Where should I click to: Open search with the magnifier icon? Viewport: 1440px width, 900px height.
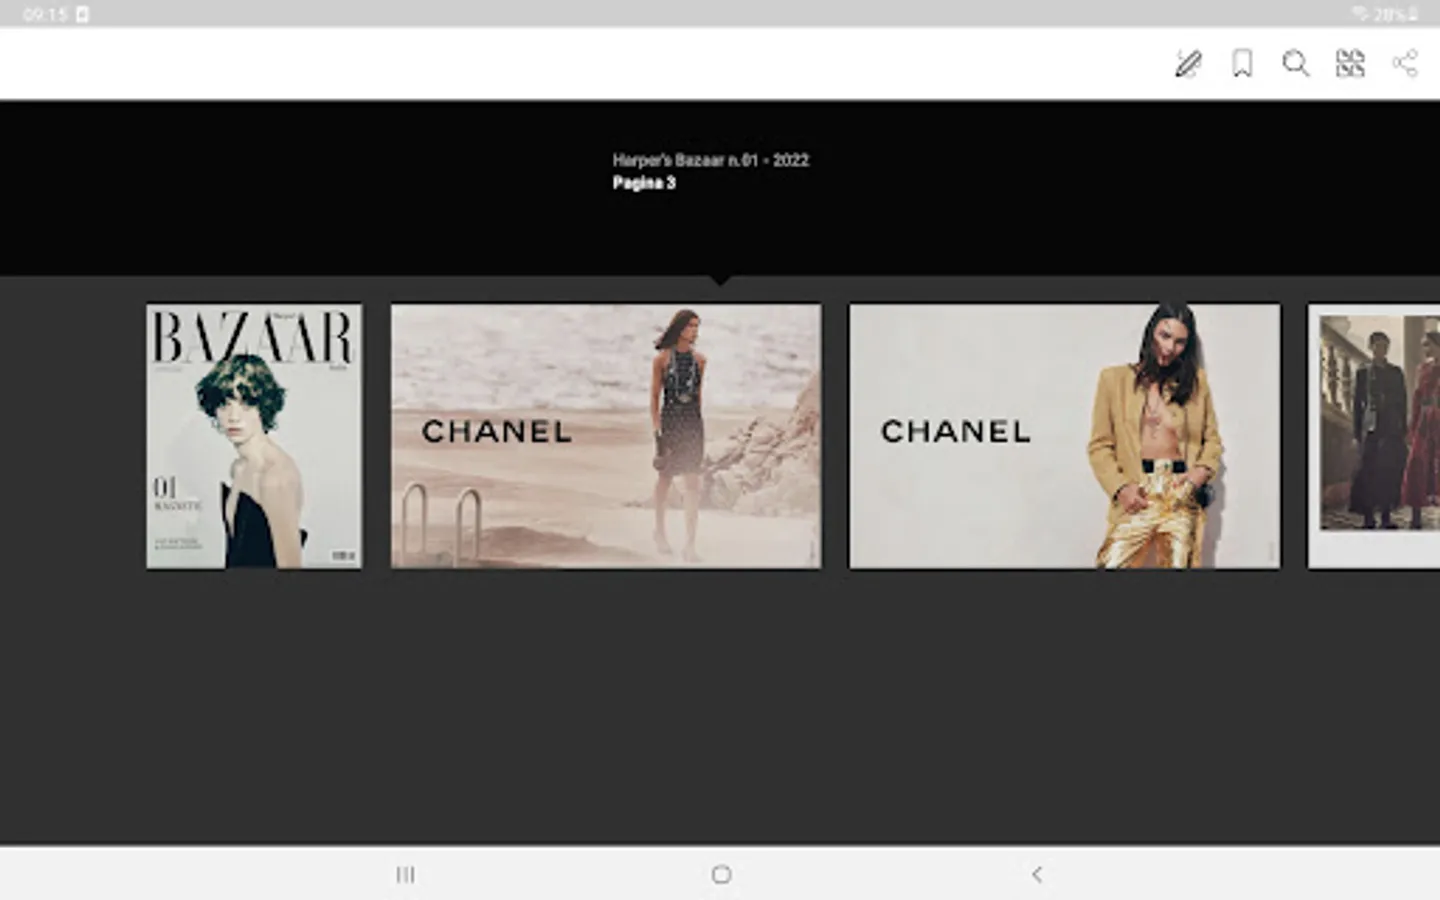(1296, 64)
